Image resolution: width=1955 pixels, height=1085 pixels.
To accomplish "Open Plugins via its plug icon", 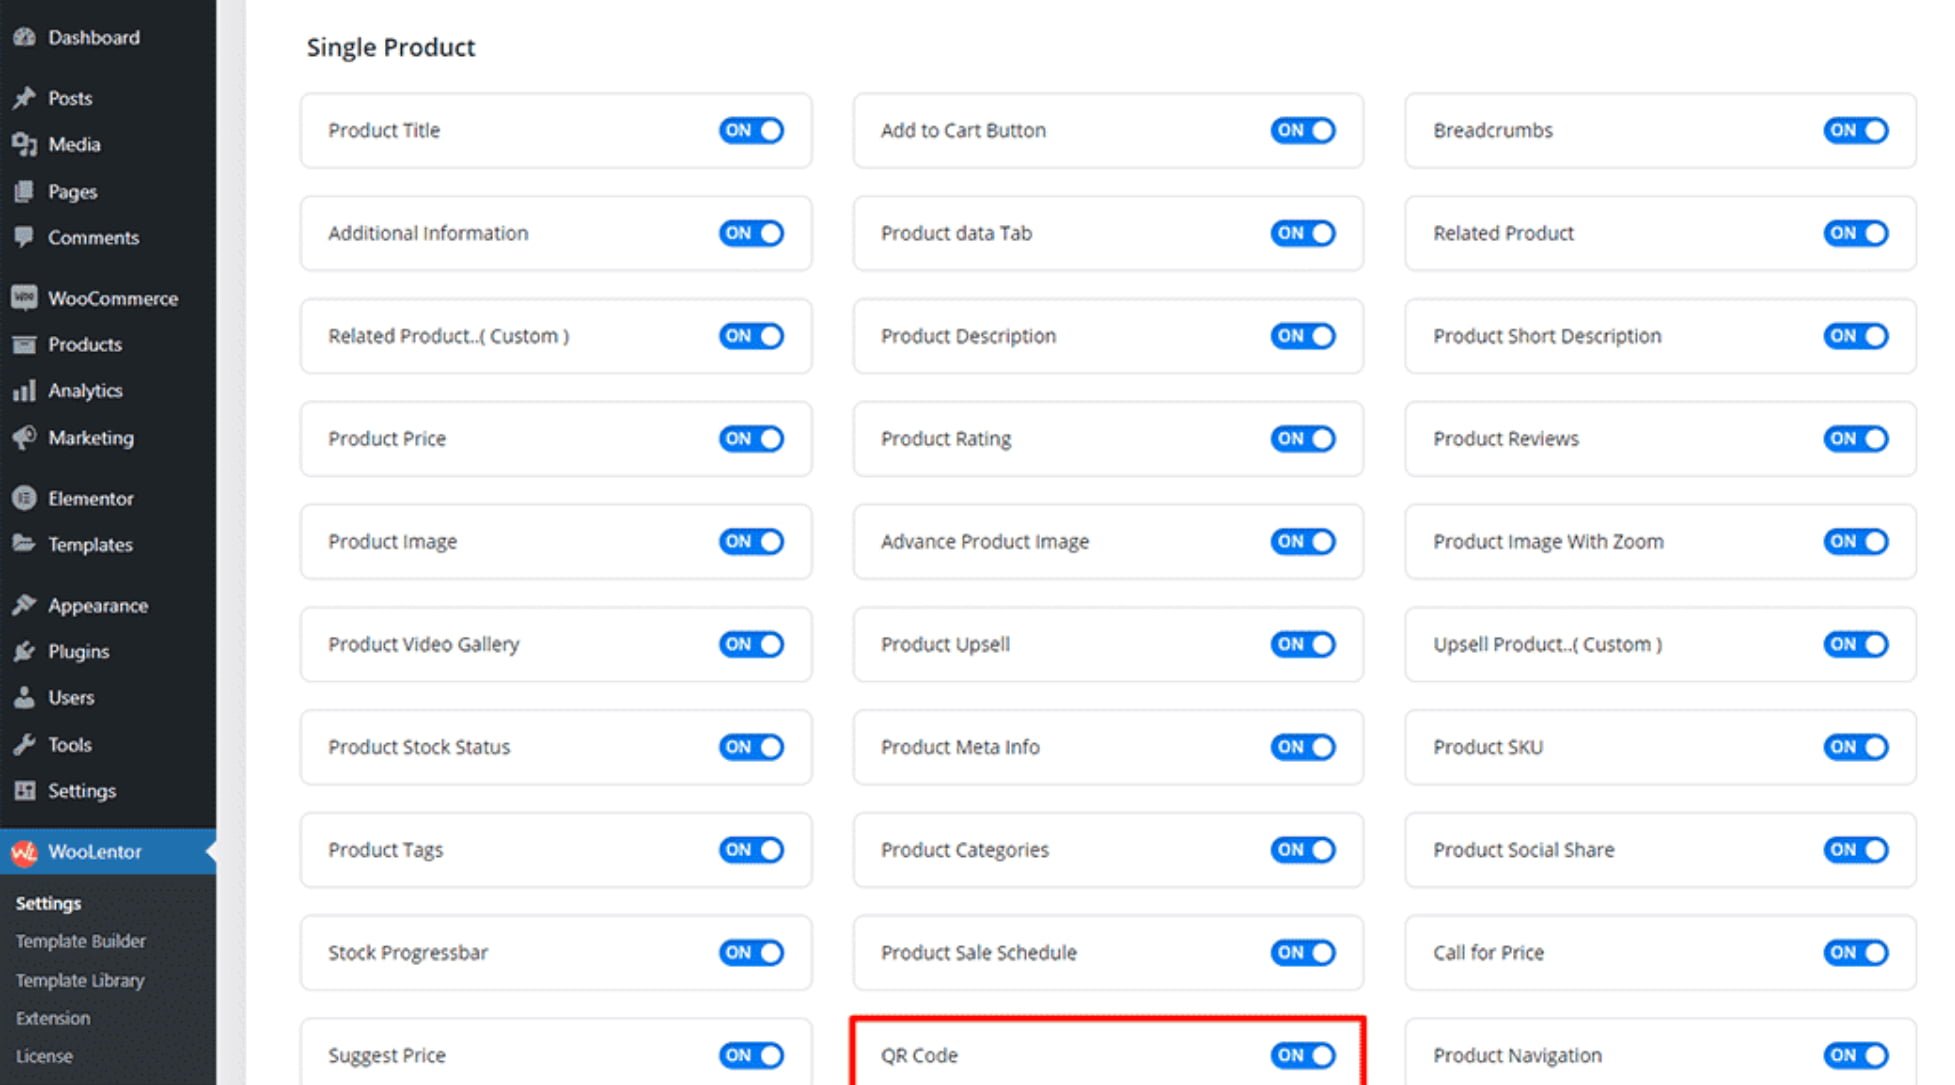I will point(24,651).
